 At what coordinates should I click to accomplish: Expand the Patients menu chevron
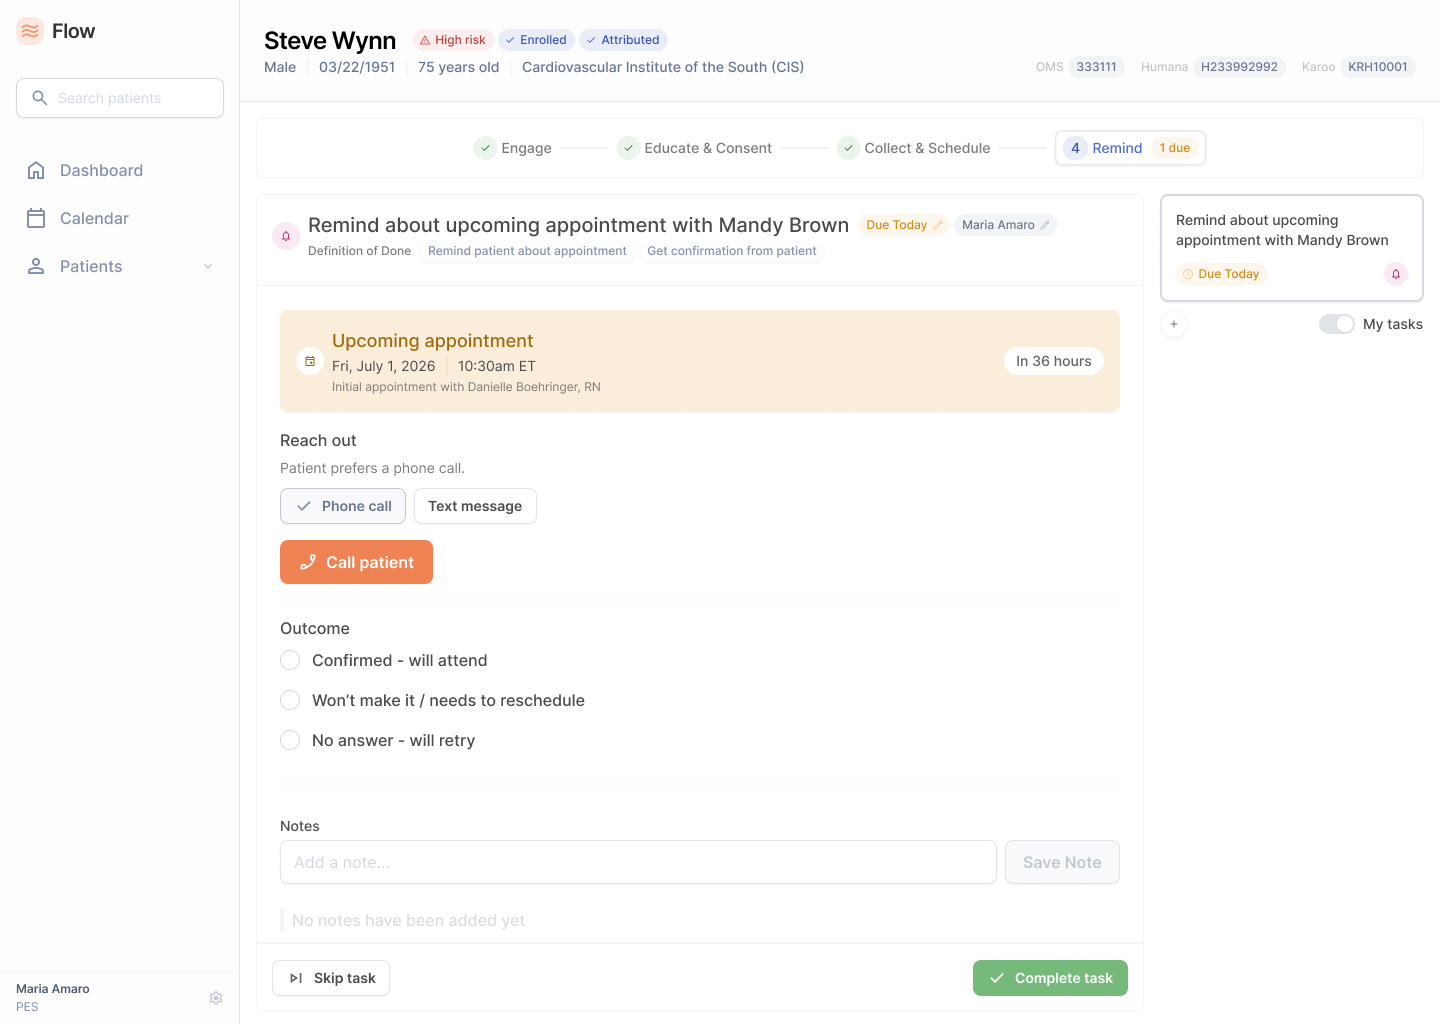click(x=208, y=266)
